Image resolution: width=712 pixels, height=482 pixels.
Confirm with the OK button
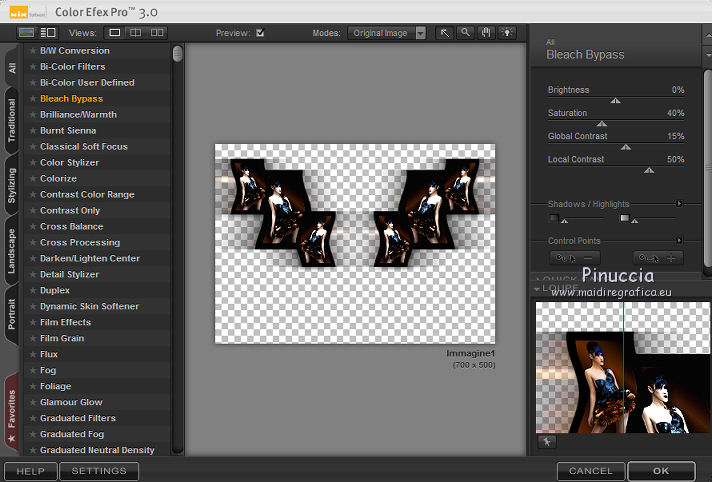coord(661,471)
